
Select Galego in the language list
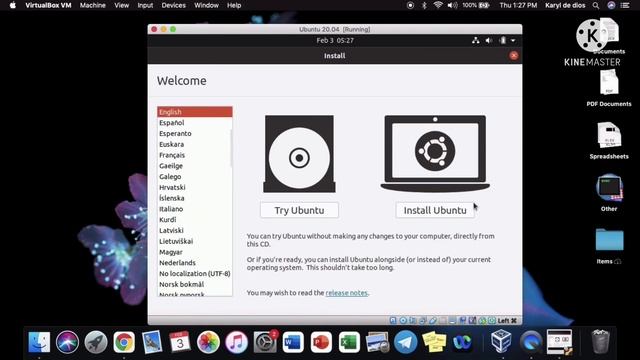(195, 177)
